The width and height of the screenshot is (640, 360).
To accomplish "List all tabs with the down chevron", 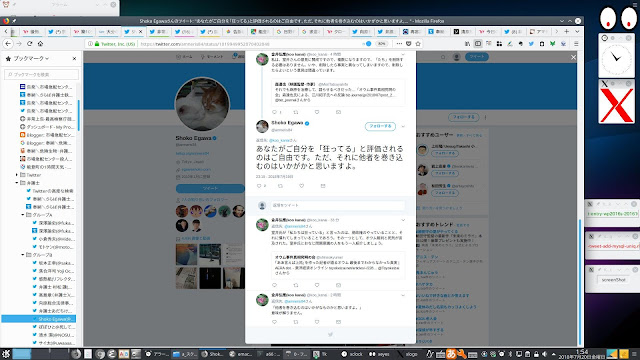I will click(x=577, y=31).
